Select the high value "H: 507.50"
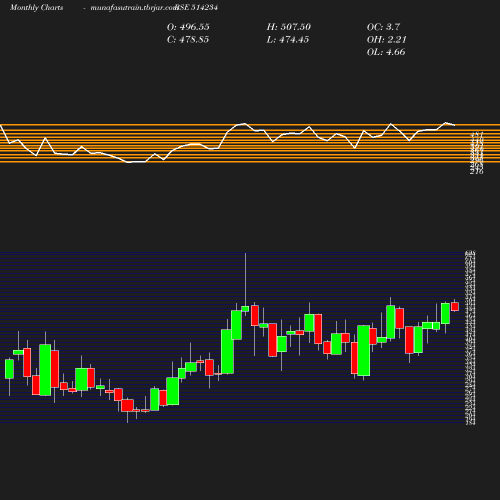Viewport: 500px width, 500px height. click(289, 27)
